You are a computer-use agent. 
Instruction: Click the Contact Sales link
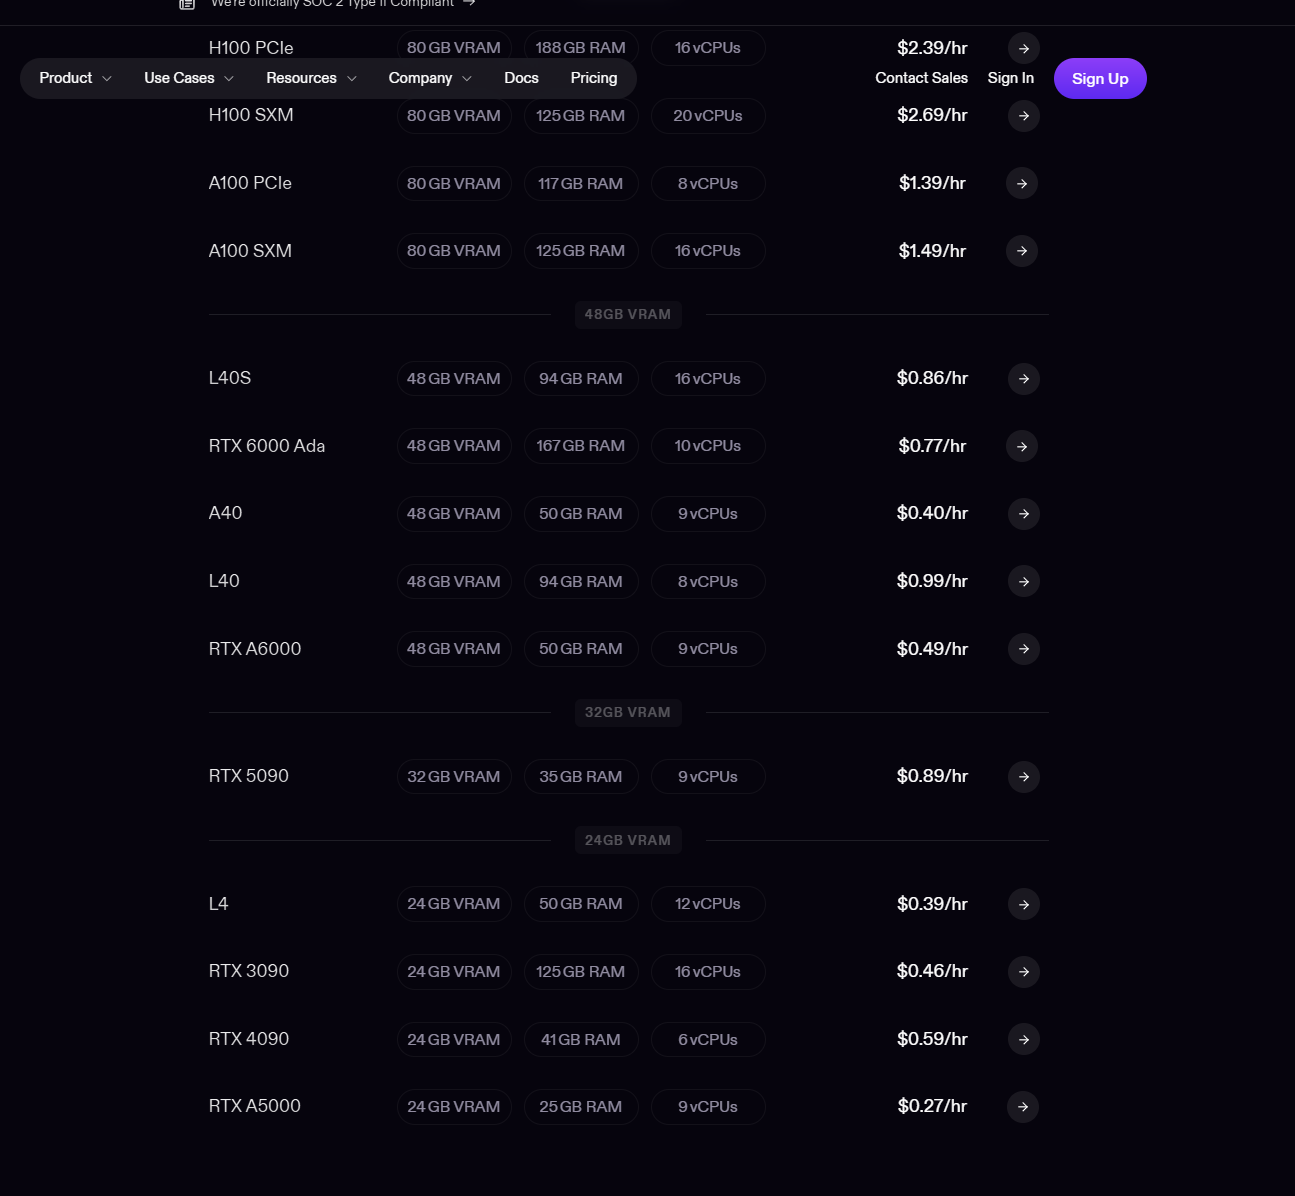(x=921, y=78)
